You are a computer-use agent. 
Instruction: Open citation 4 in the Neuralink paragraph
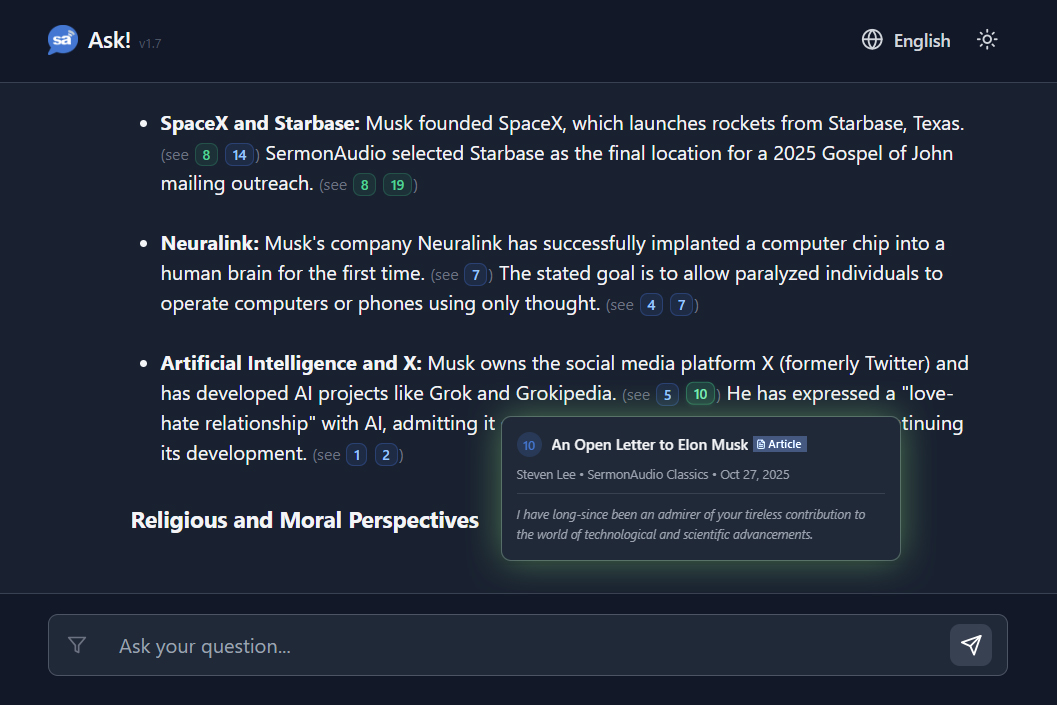click(x=651, y=305)
